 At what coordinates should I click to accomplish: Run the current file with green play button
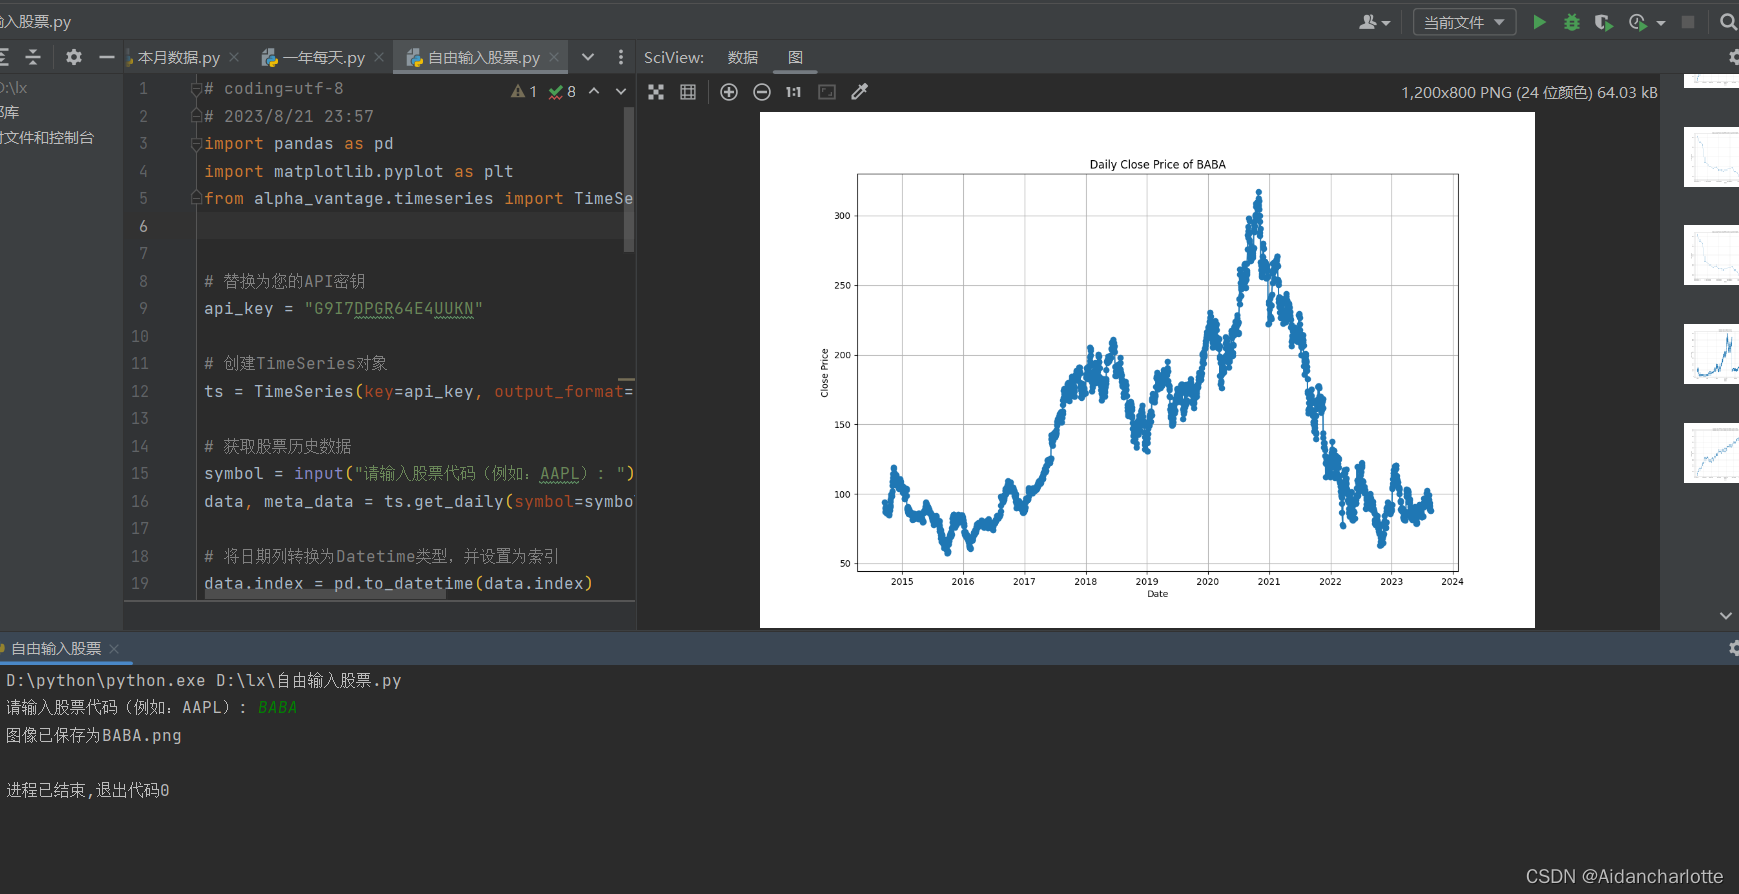[x=1539, y=22]
